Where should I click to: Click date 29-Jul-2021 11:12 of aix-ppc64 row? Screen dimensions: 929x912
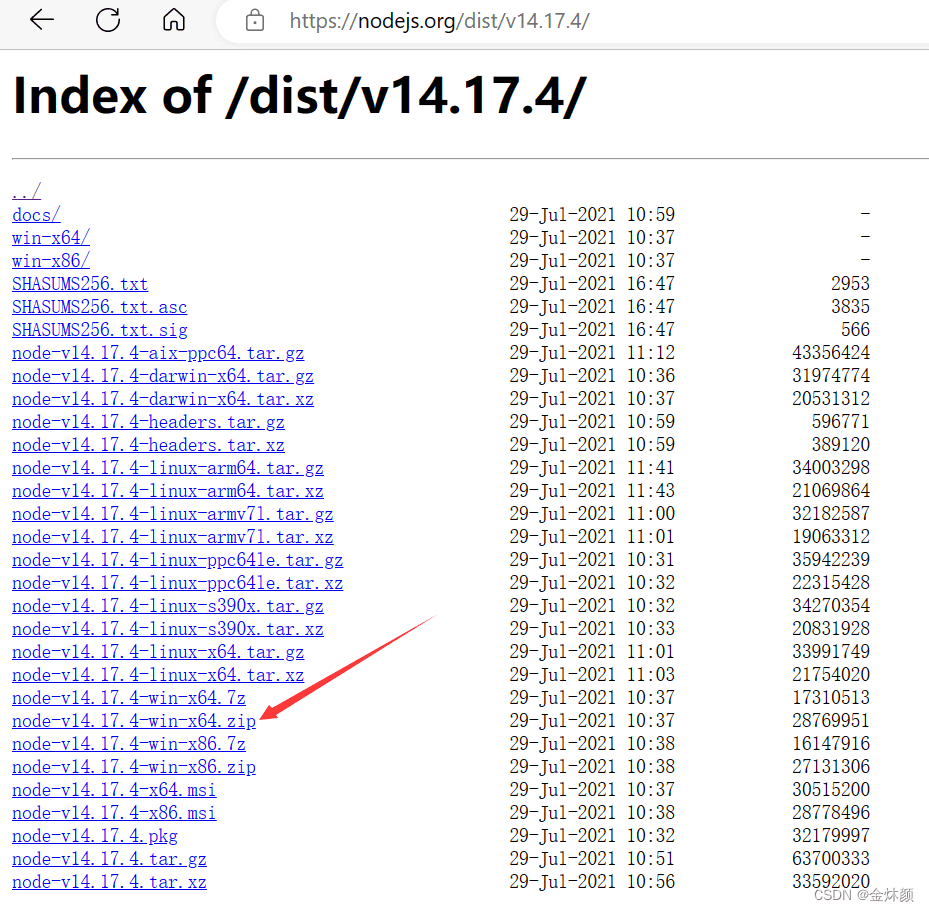(592, 353)
